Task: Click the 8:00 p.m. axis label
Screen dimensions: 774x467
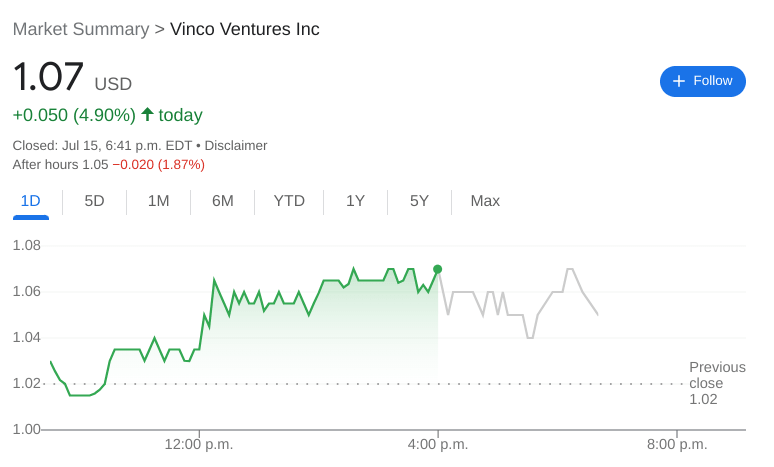Action: [x=677, y=444]
